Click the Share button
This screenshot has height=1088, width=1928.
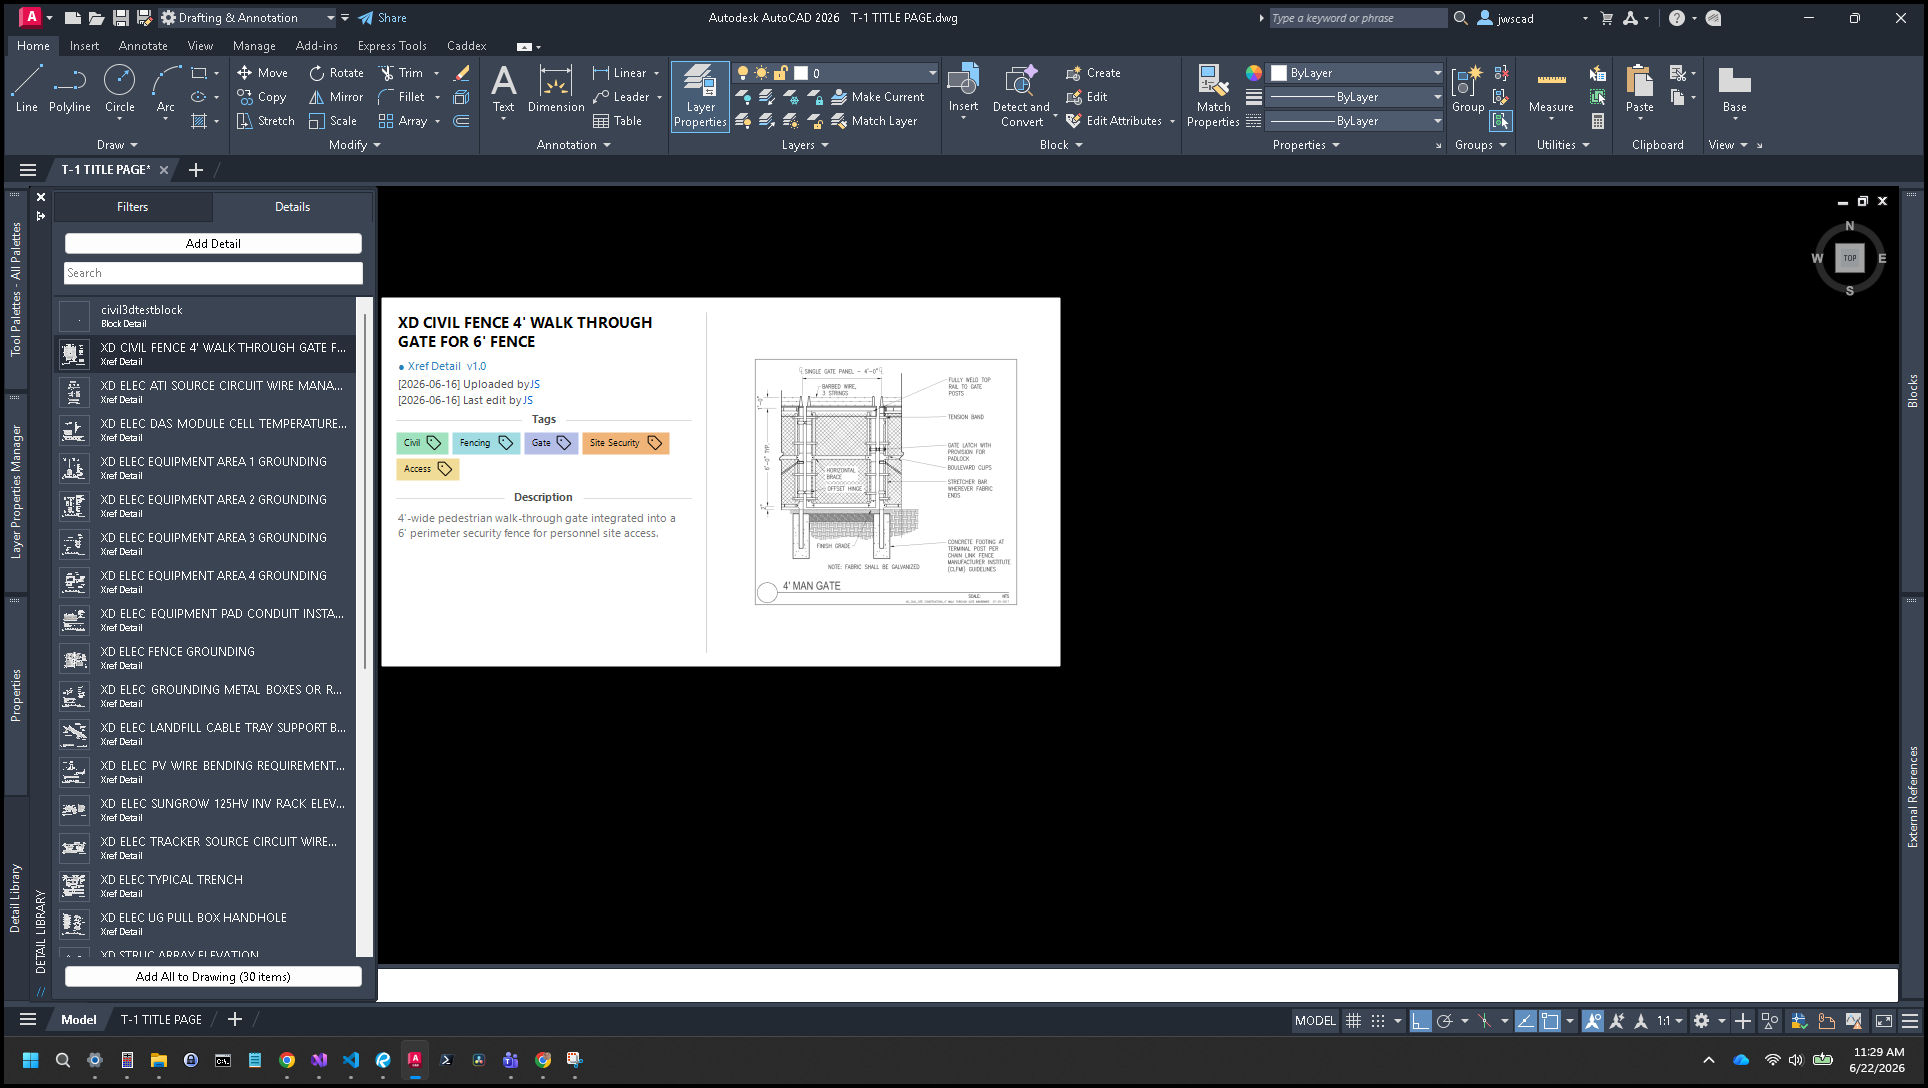click(x=383, y=18)
